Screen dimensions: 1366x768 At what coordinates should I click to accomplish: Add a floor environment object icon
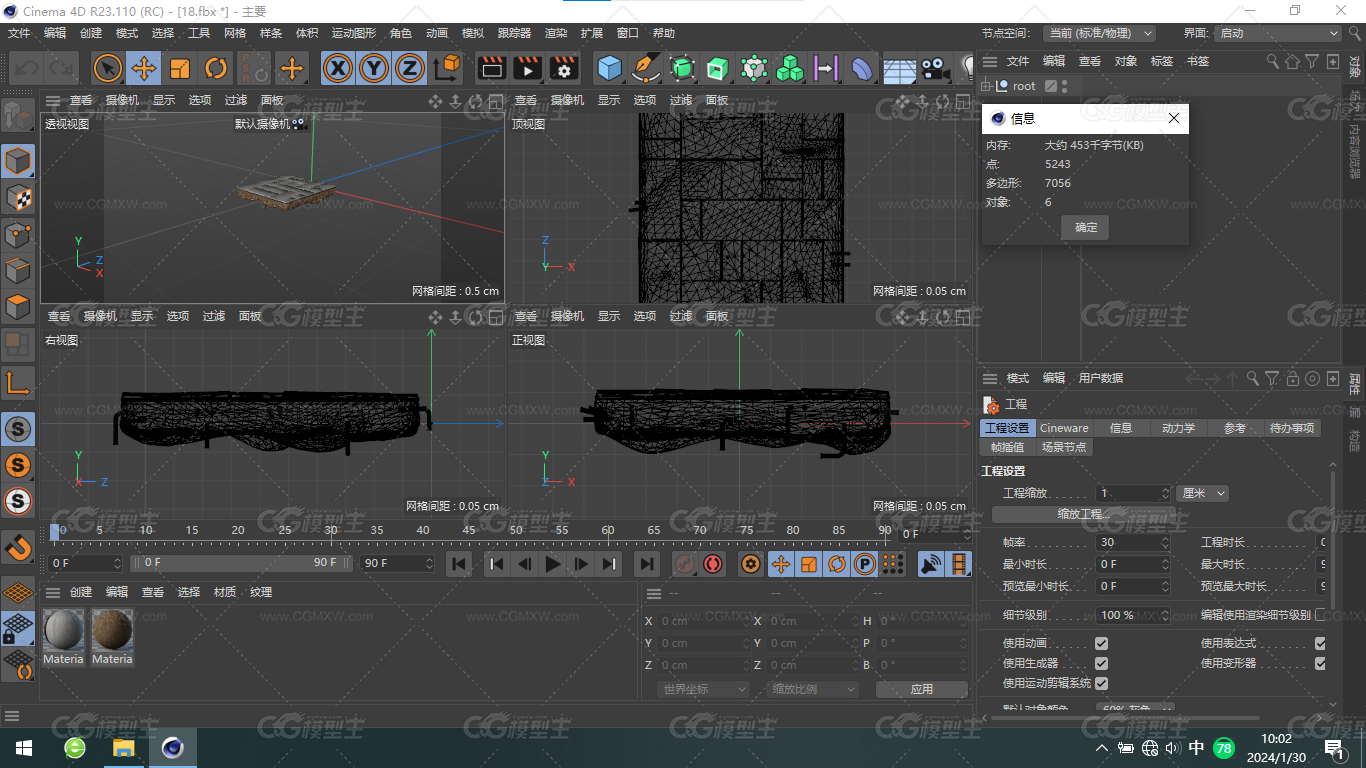tap(899, 68)
